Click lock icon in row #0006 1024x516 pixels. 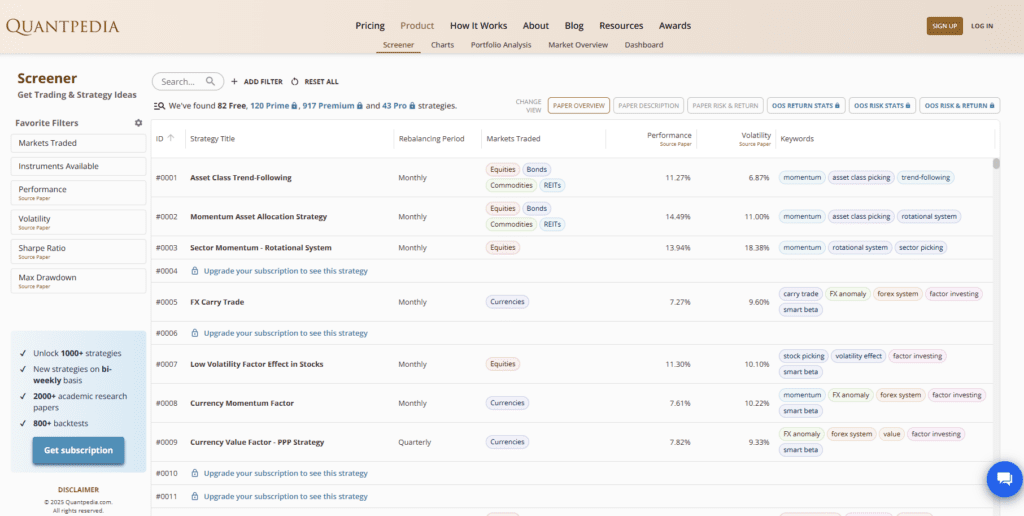(195, 333)
